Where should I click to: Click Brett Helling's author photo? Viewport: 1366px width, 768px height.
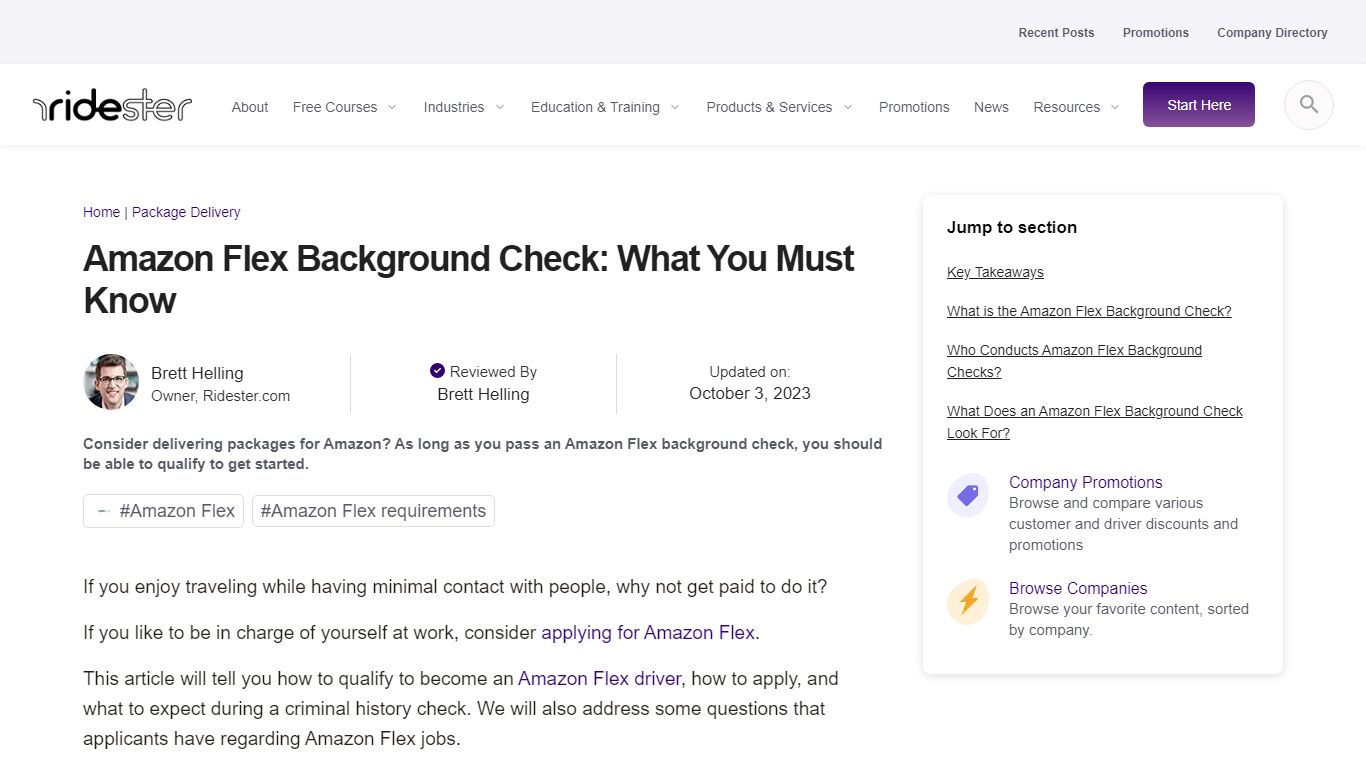tap(111, 382)
